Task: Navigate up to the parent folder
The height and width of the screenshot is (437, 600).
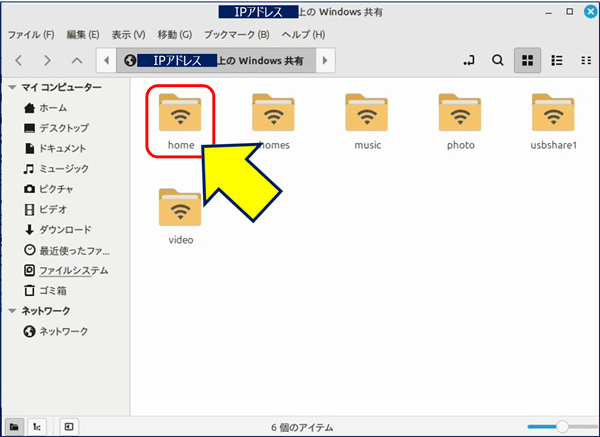Action: (77, 60)
